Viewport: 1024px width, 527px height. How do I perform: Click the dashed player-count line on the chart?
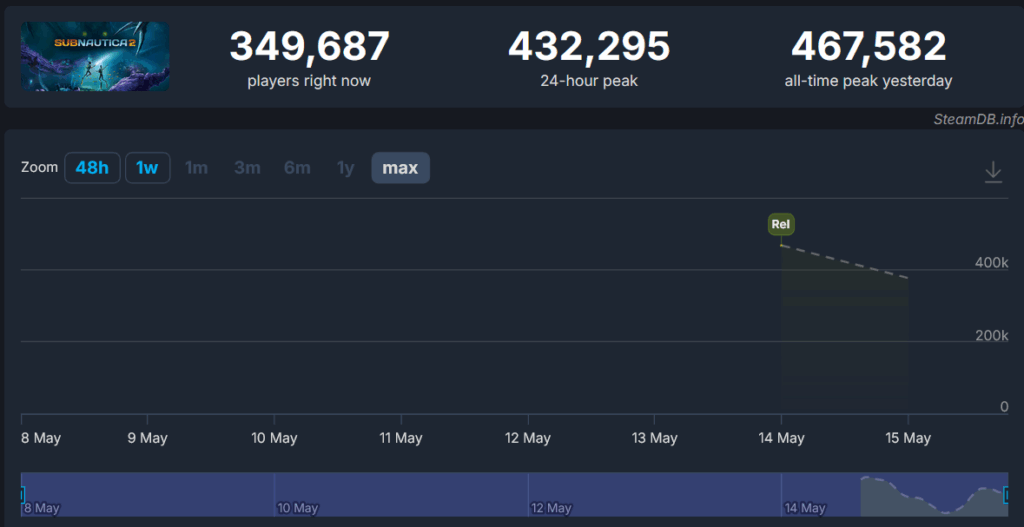click(844, 261)
